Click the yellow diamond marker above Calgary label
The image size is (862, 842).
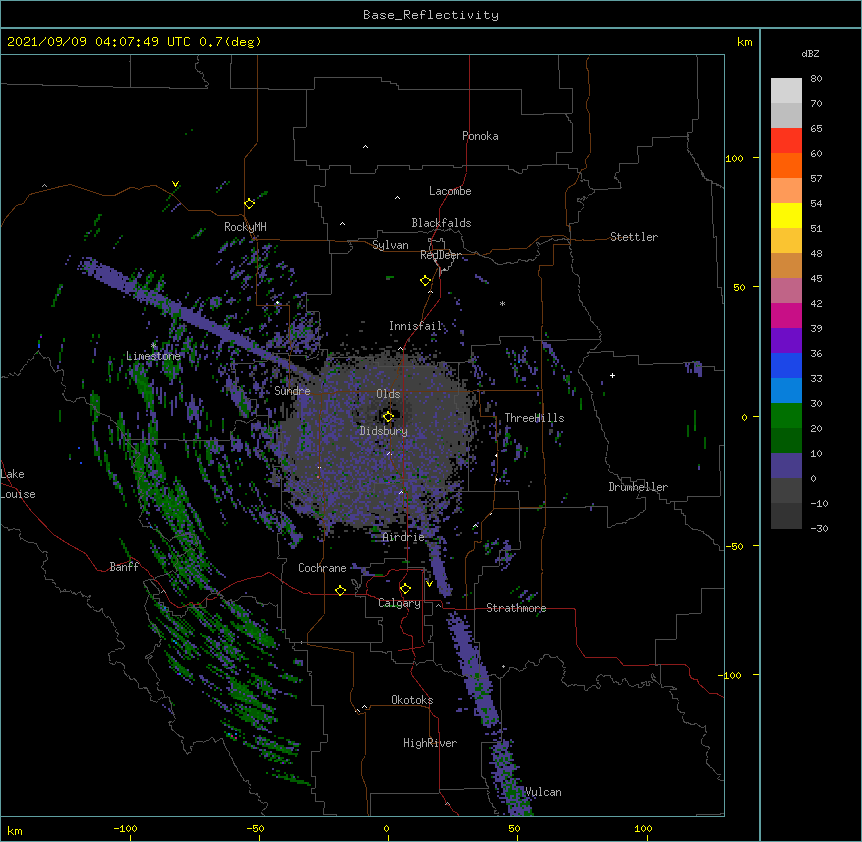click(x=405, y=589)
